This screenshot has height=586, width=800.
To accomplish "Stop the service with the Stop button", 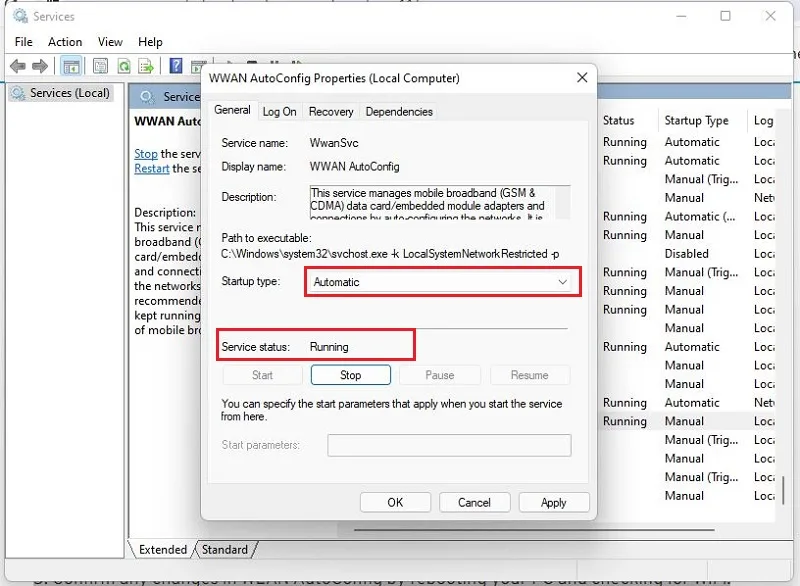I will click(351, 375).
